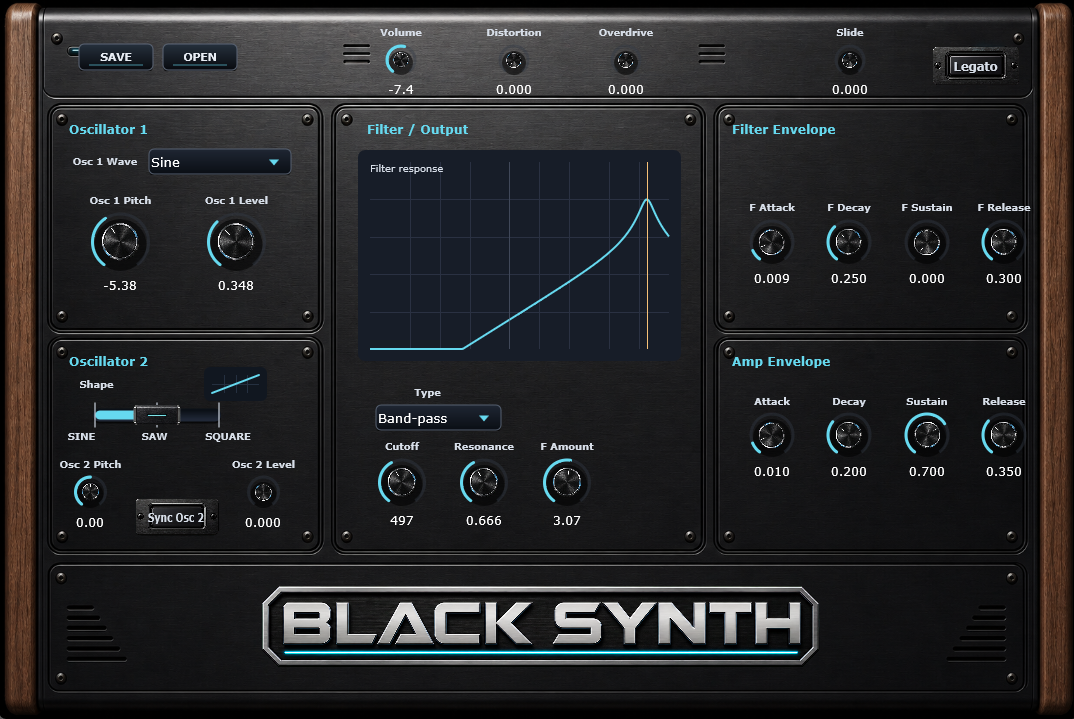
Task: Click the Filter Envelope panel title
Action: click(784, 129)
